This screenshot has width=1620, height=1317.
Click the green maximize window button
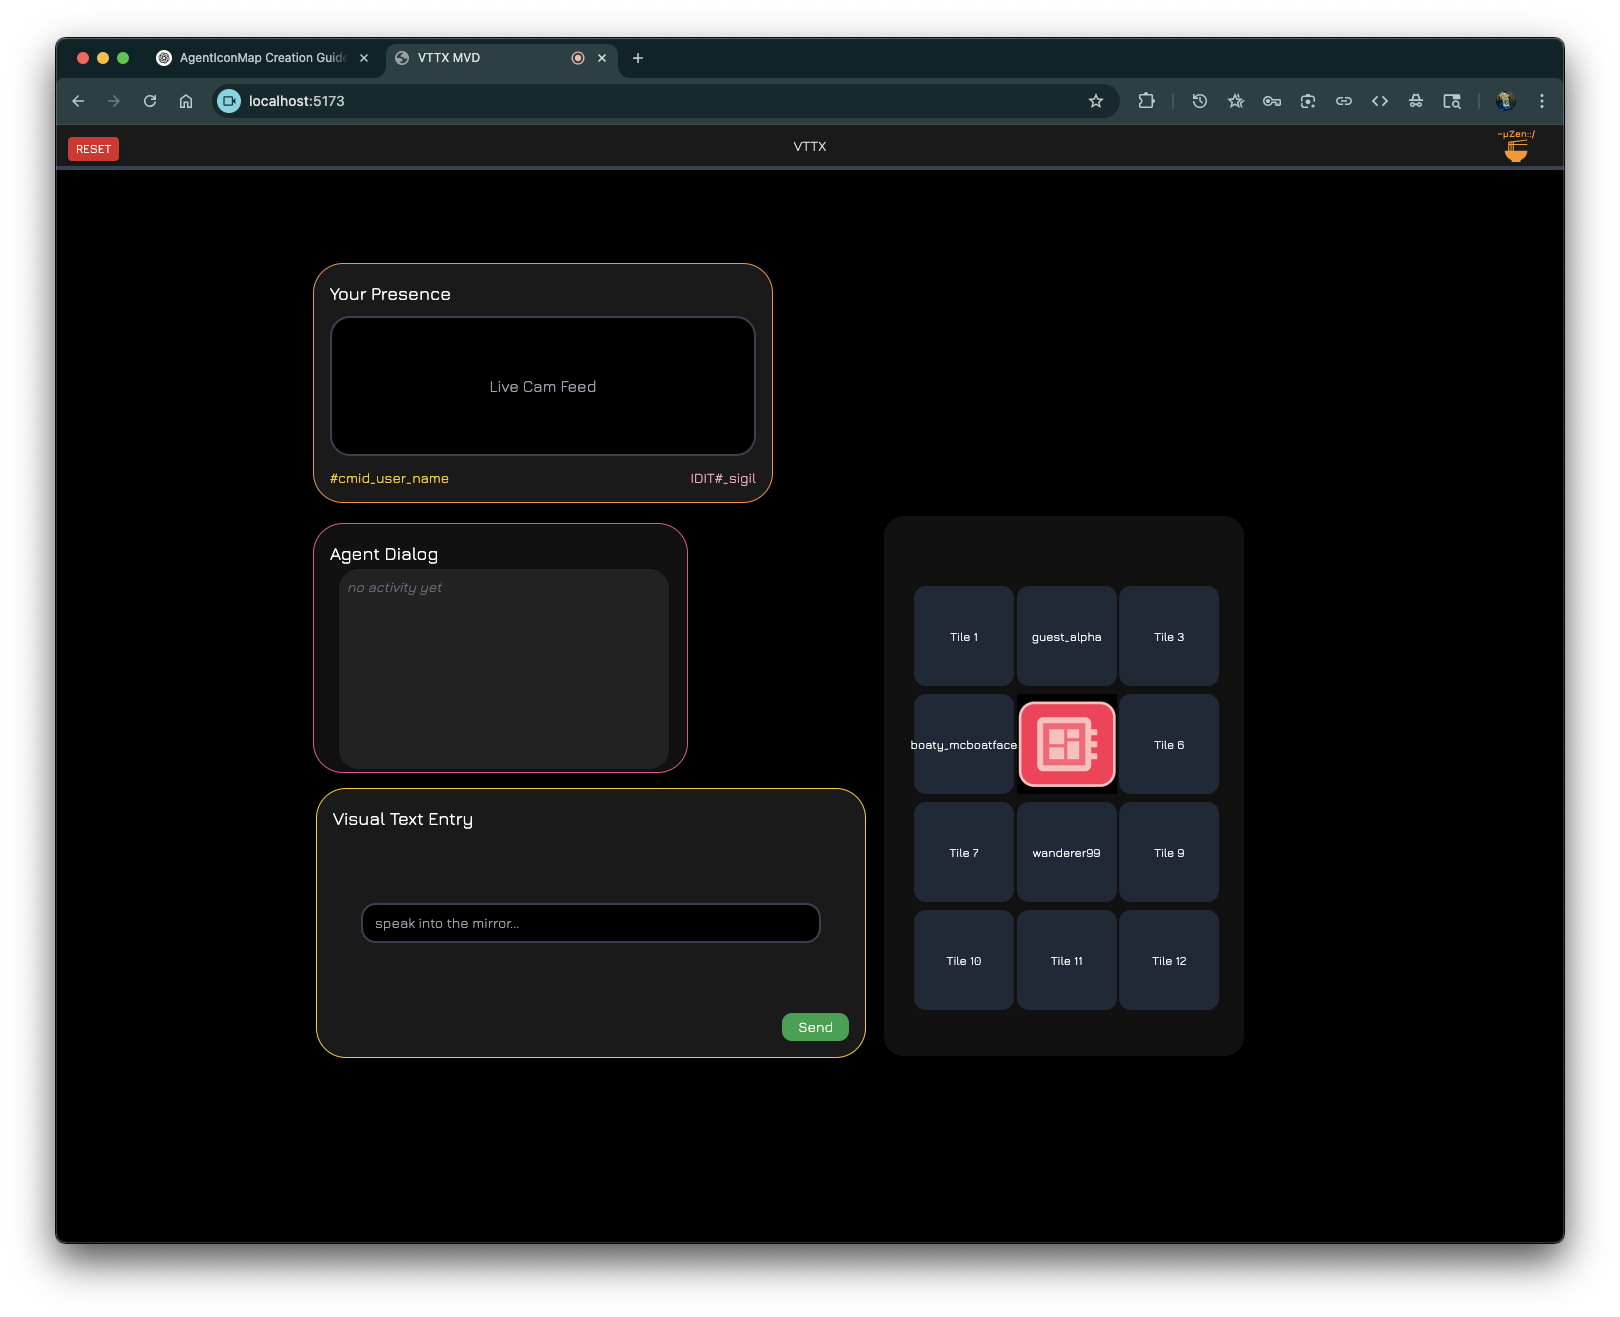point(123,58)
